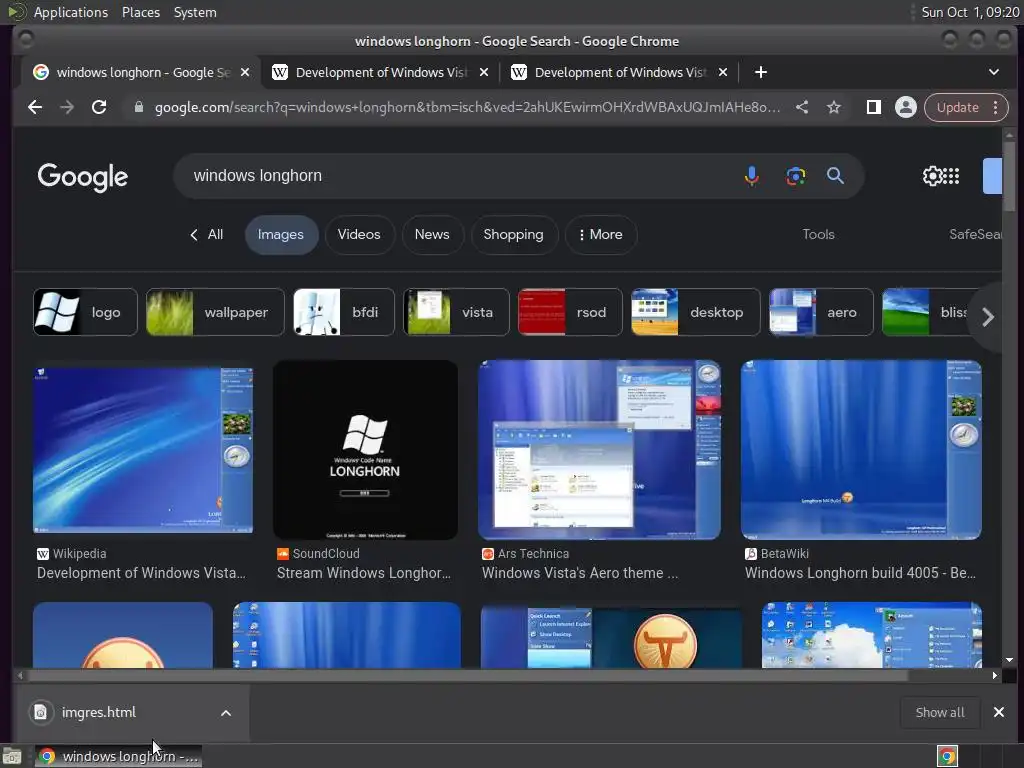1024x768 pixels.
Task: Click the Chrome tray icon in bottom panel
Action: click(x=947, y=756)
